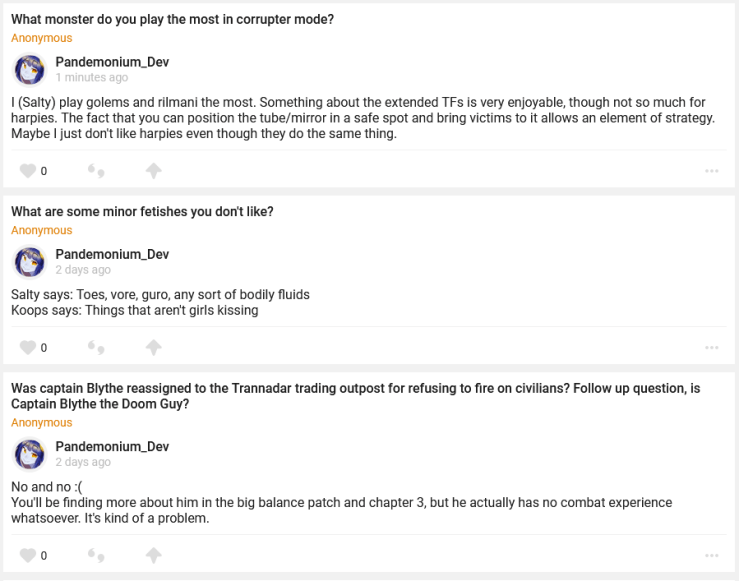
Task: Open Pandemonium_Dev avatar on corrupter mode post
Action: [30, 69]
